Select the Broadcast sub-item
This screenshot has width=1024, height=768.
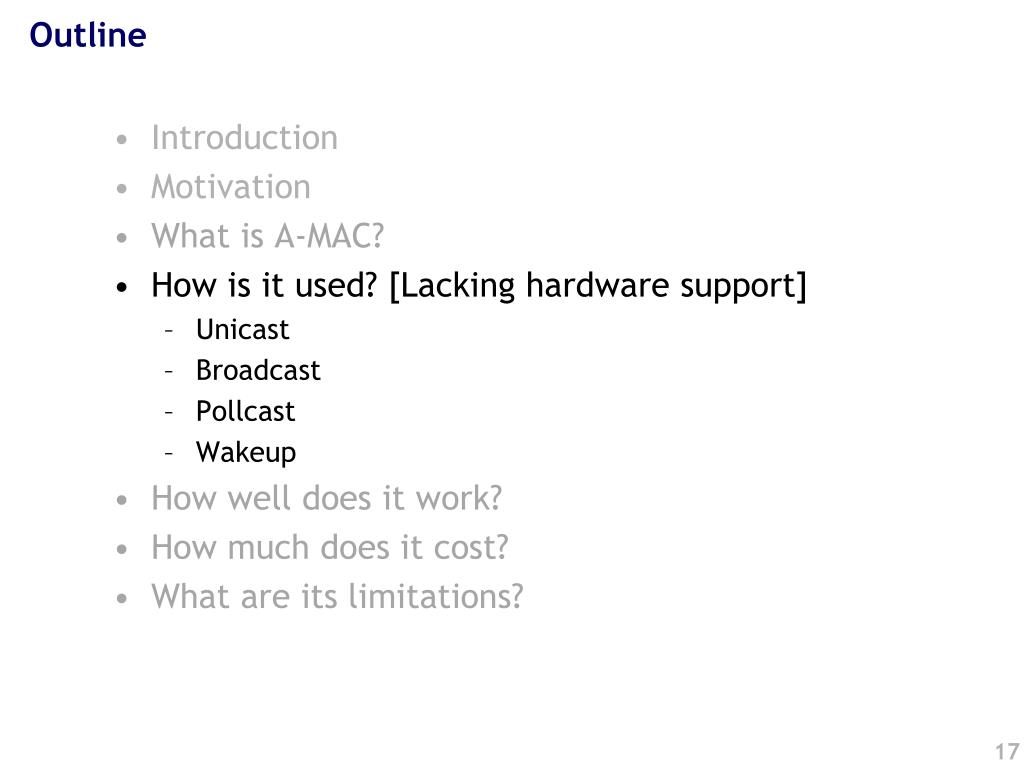pyautogui.click(x=258, y=371)
